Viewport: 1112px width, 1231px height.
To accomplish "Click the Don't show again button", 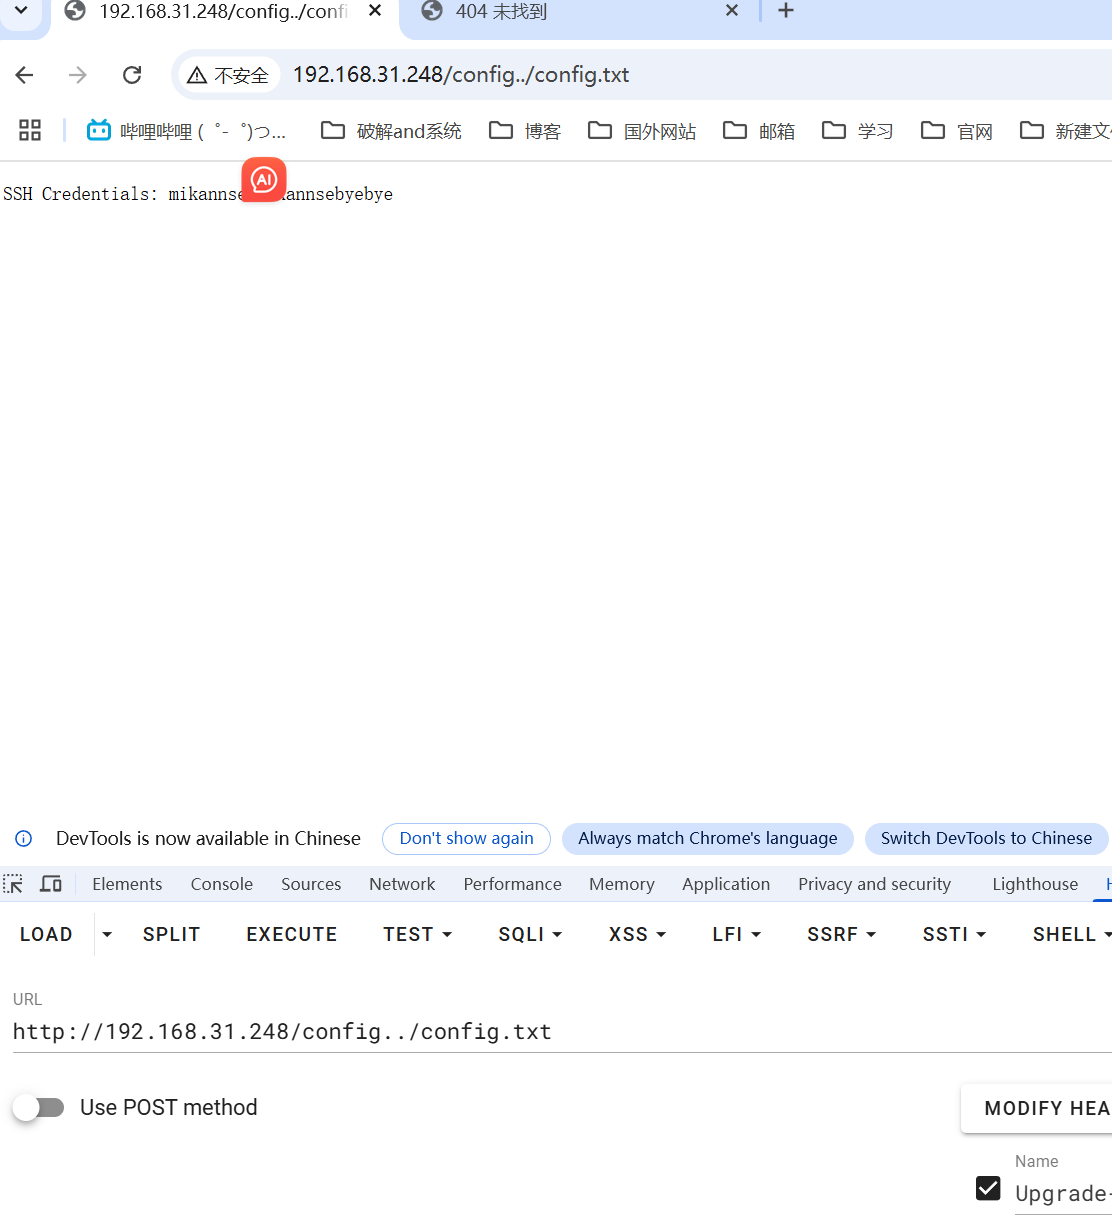I will (466, 838).
